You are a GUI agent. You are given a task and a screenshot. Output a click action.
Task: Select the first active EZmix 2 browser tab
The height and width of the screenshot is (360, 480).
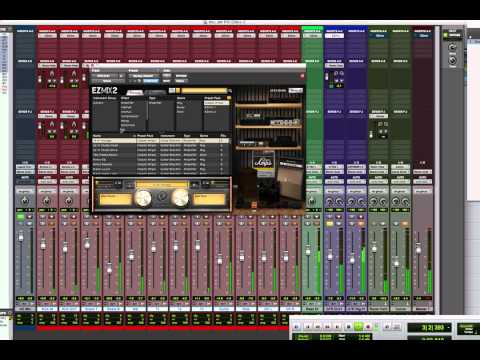coord(135,92)
